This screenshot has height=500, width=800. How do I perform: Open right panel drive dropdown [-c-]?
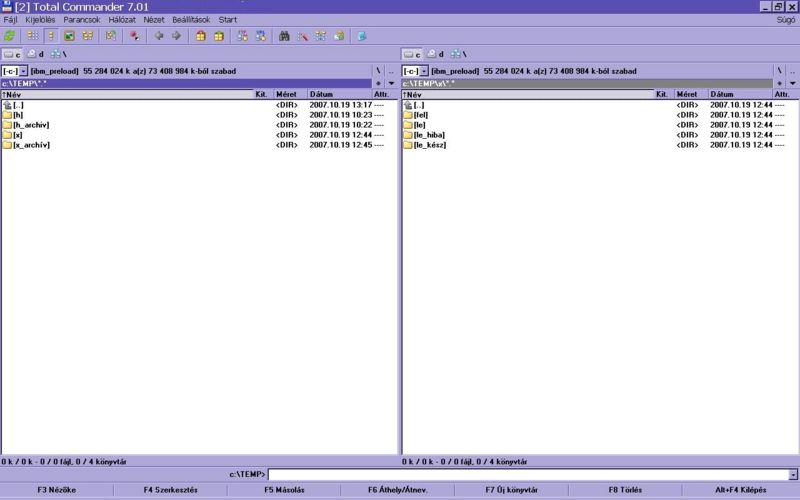coord(414,71)
